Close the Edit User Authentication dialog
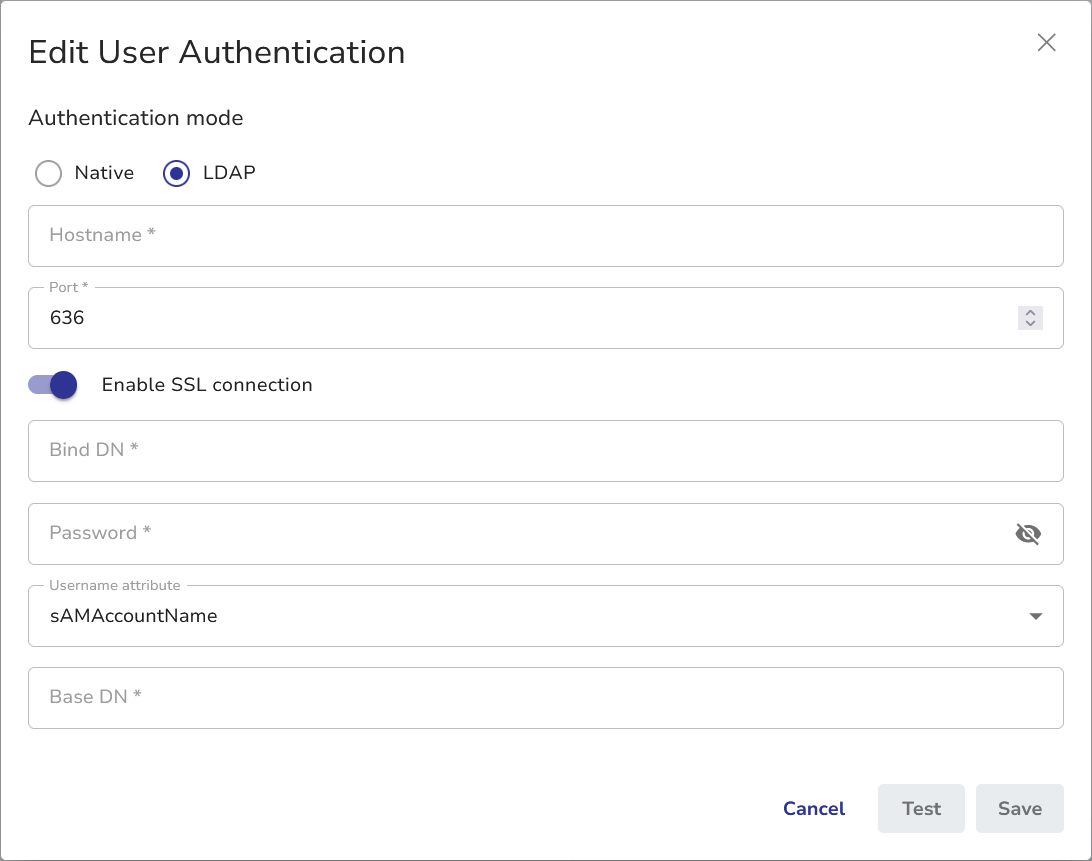The height and width of the screenshot is (861, 1092). tap(1046, 42)
